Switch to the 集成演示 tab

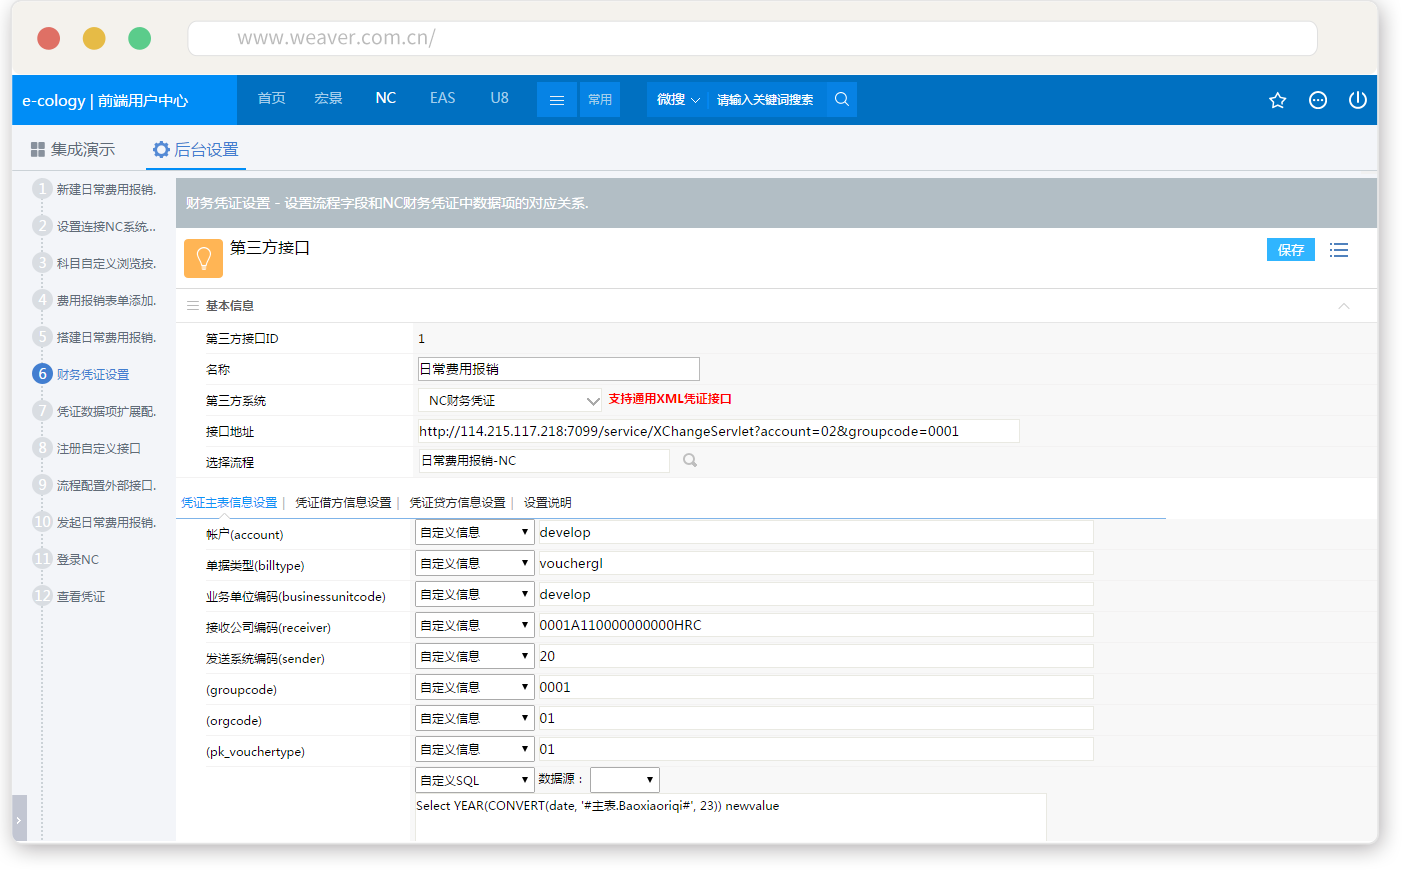click(x=73, y=149)
